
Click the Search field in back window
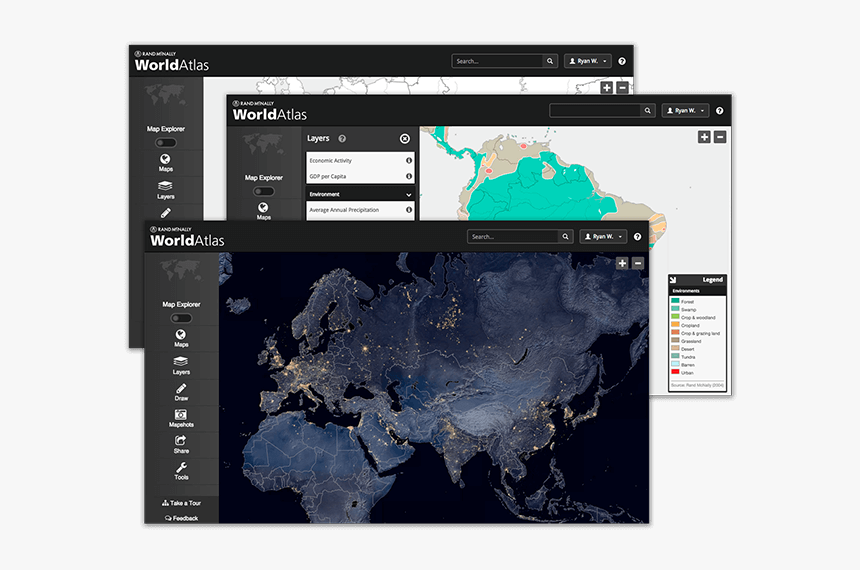coord(497,61)
